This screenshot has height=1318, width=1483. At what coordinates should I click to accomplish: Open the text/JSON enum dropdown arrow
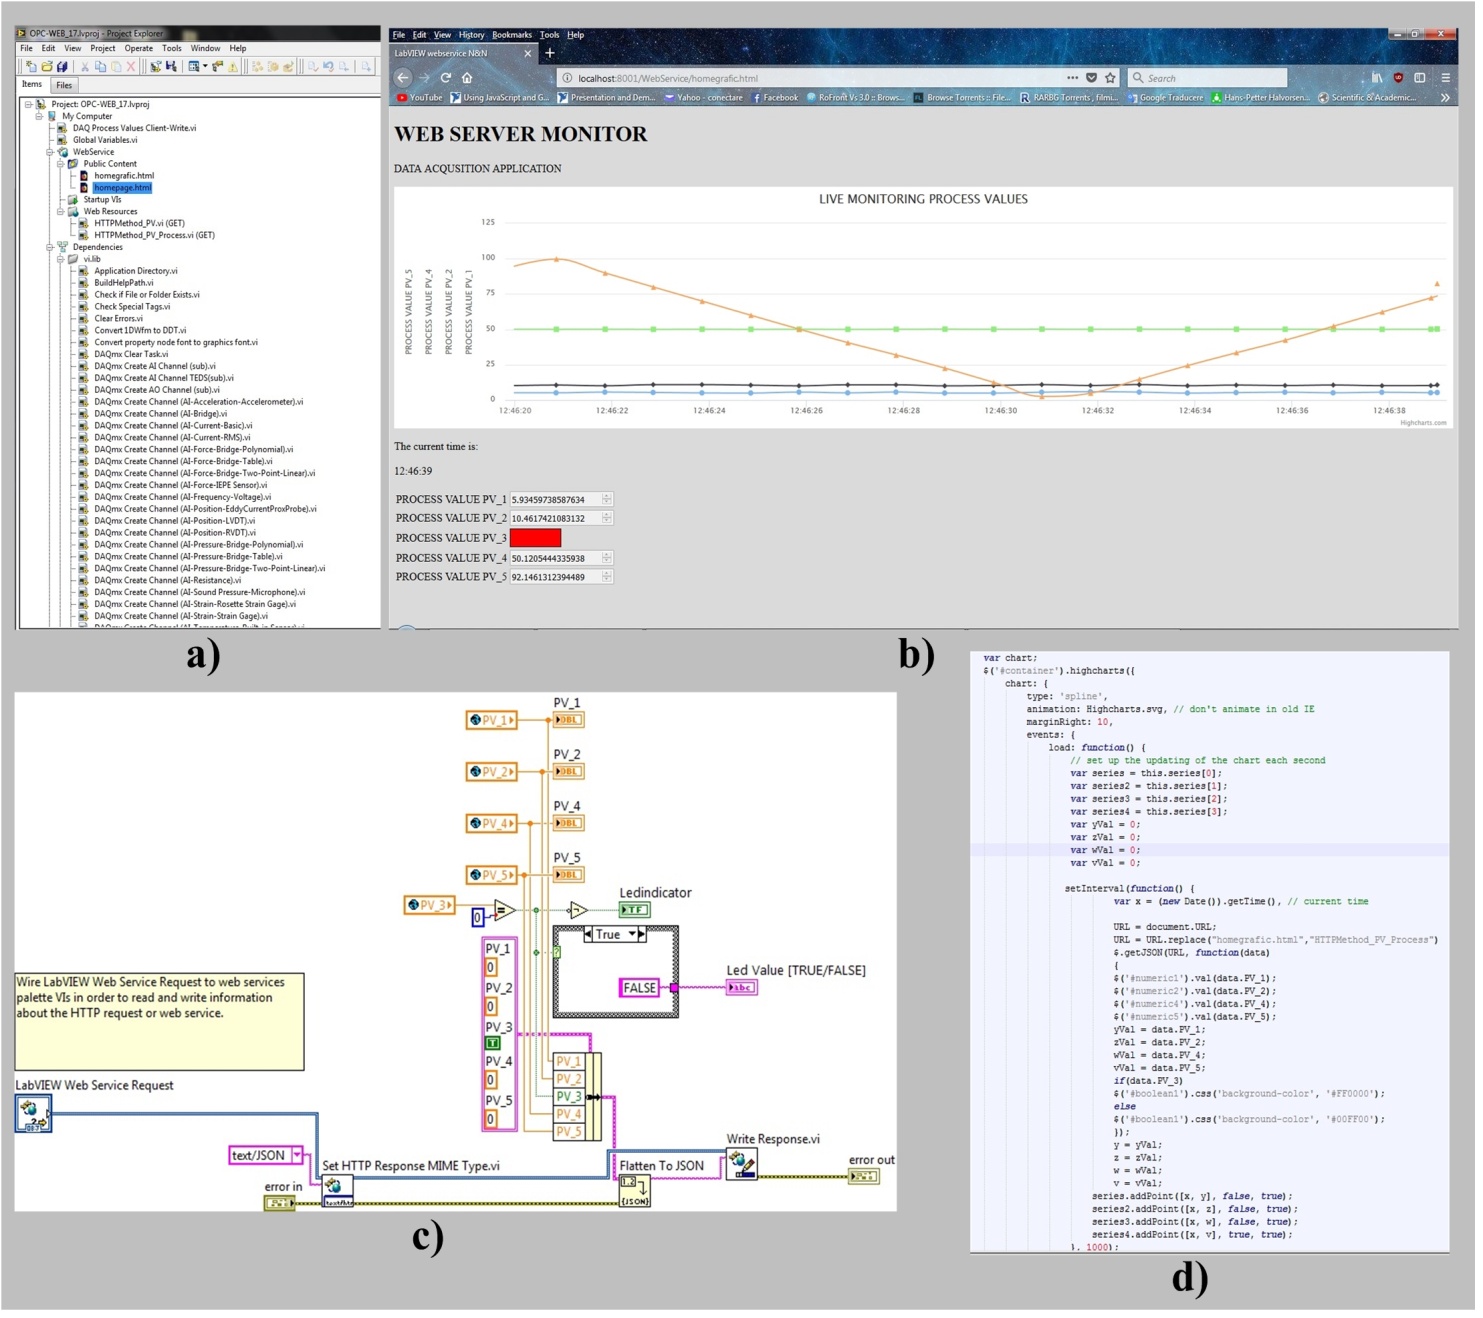(x=297, y=1155)
